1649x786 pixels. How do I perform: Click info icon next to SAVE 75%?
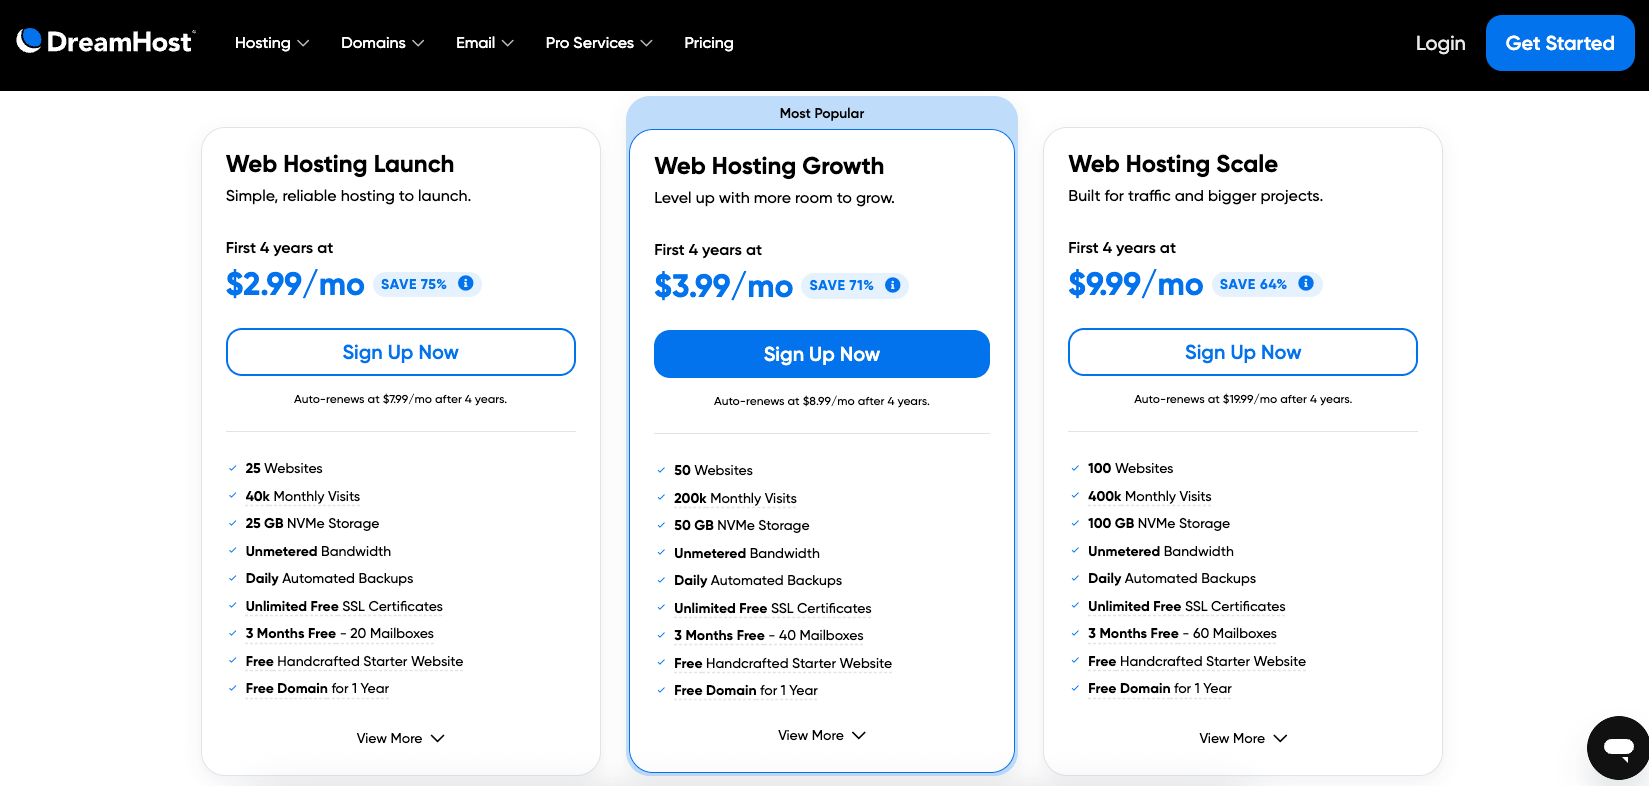pos(466,284)
